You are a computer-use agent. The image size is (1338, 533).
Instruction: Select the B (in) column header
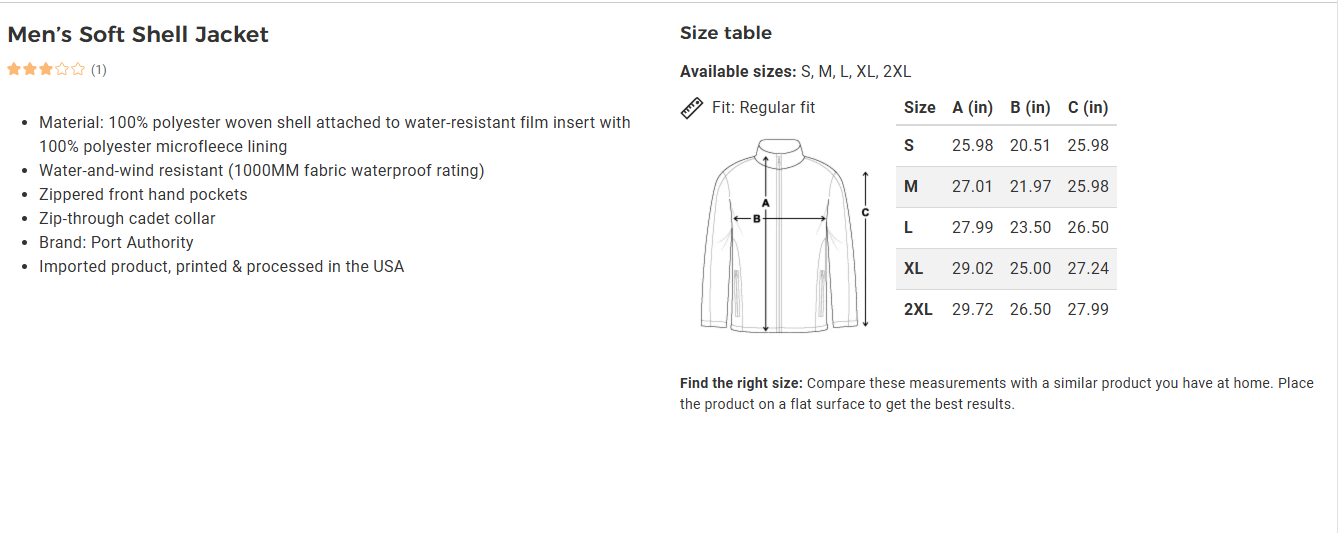click(x=1030, y=108)
